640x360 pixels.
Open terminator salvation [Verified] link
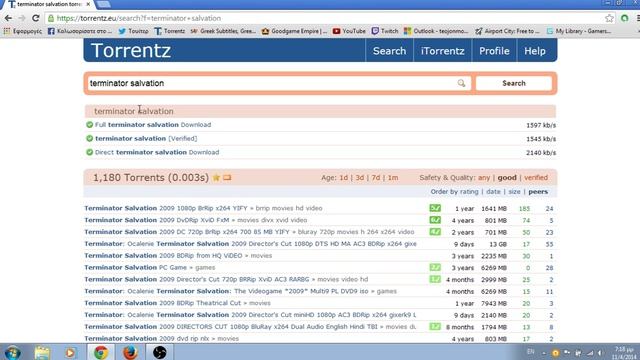coord(146,139)
